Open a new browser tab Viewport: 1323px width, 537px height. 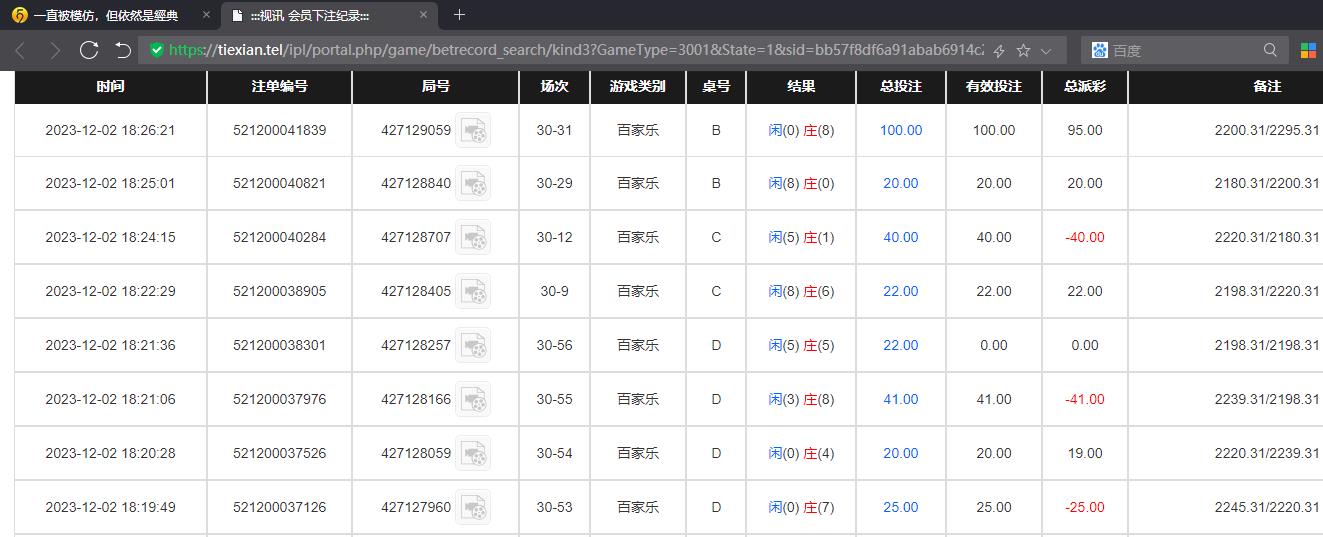click(459, 15)
